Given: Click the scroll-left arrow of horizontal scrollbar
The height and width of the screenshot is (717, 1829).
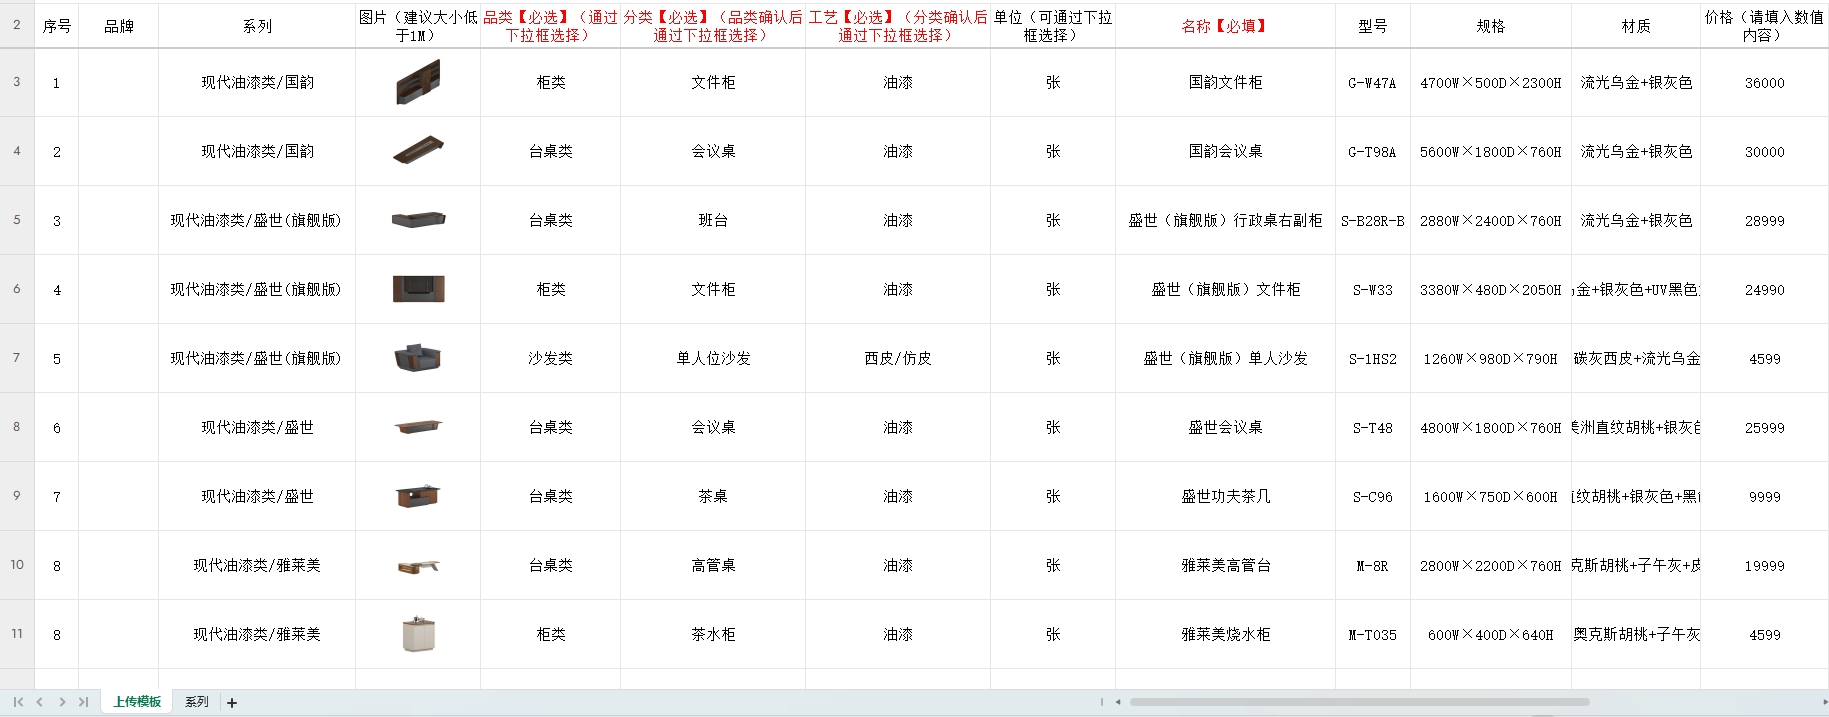Looking at the screenshot, I should click(1118, 702).
